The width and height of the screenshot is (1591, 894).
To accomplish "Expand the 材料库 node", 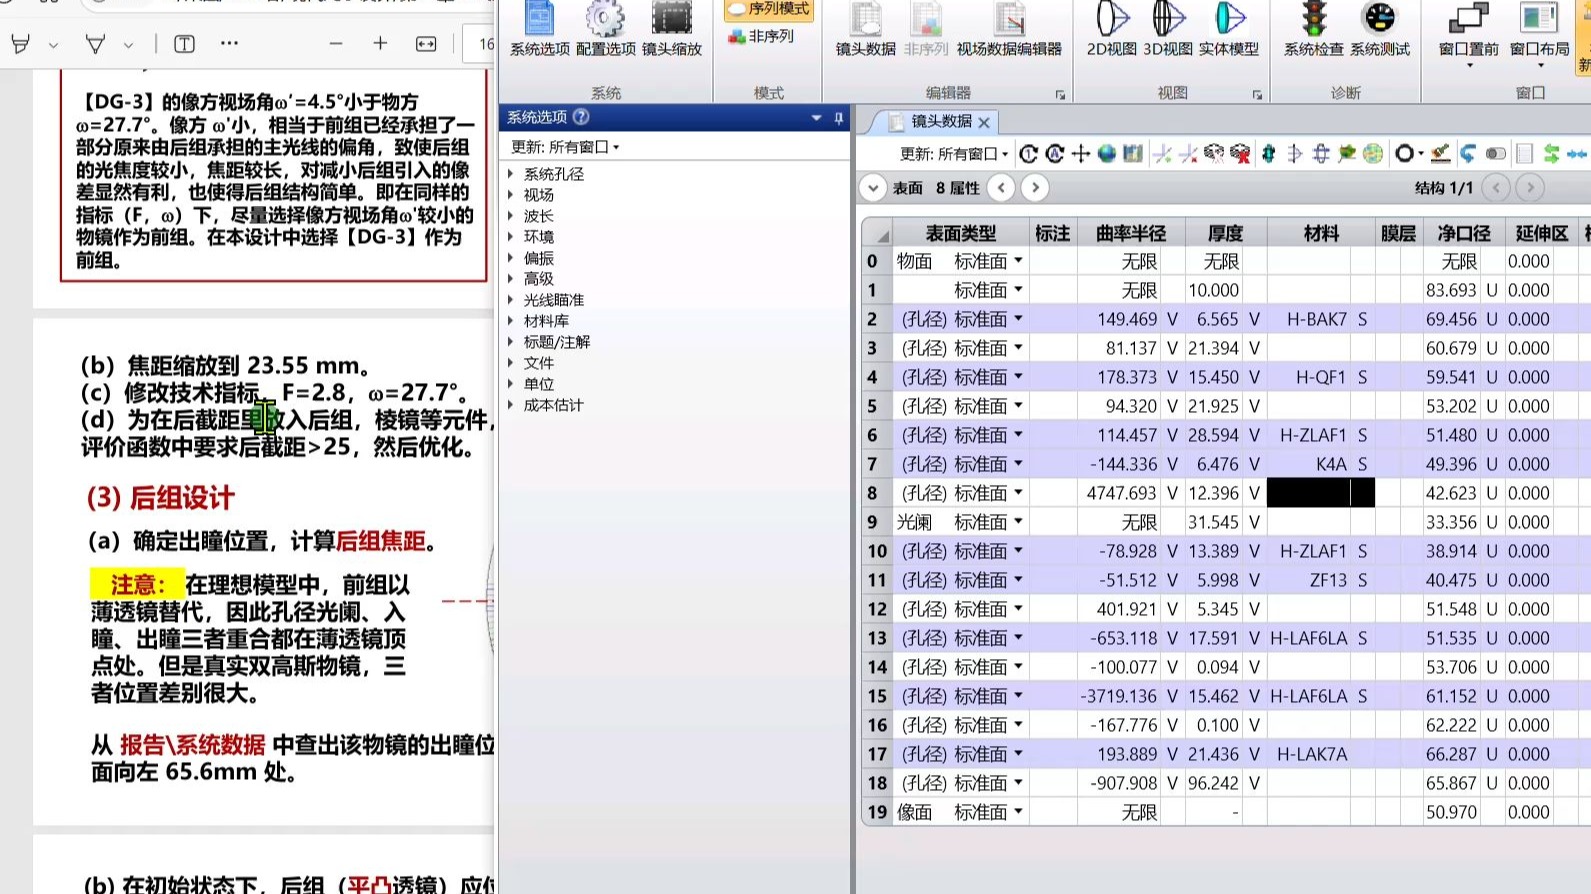I will [x=511, y=321].
